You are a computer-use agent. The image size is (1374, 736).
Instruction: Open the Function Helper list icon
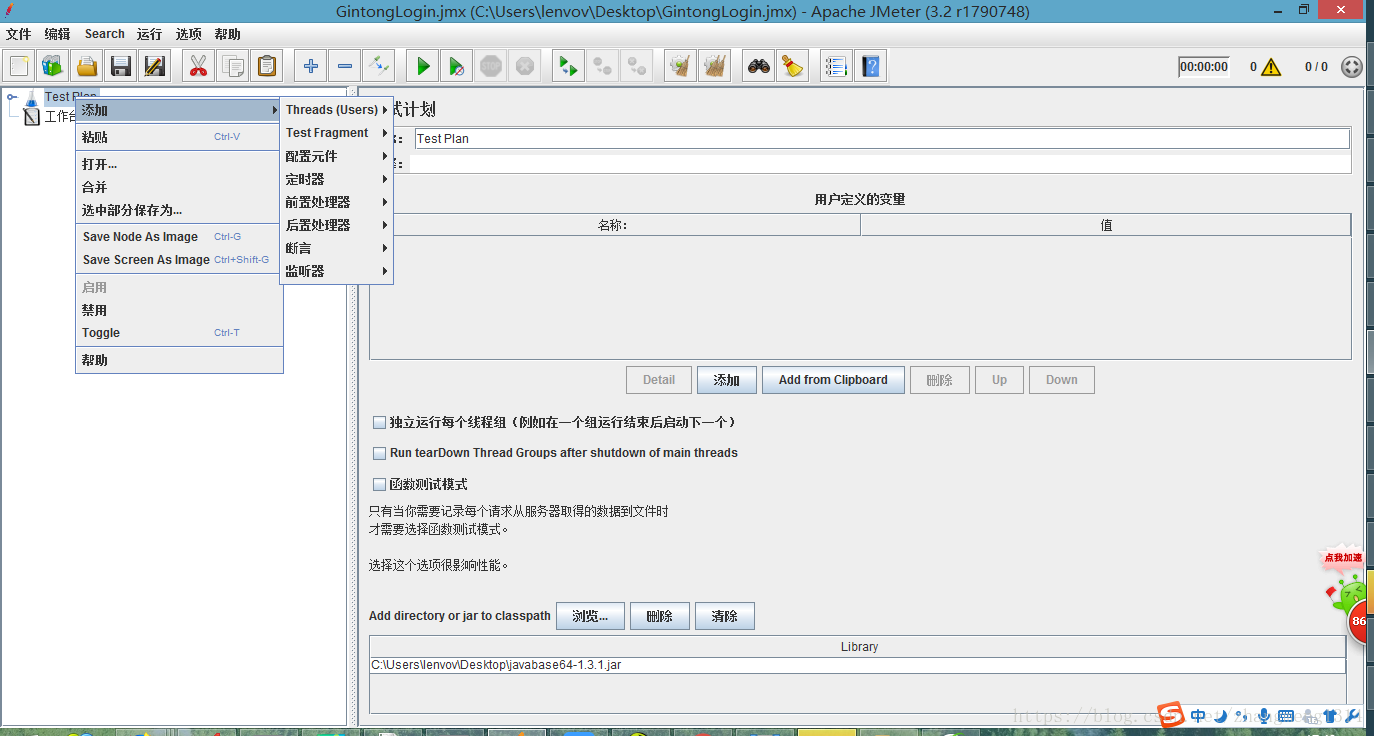[x=836, y=67]
